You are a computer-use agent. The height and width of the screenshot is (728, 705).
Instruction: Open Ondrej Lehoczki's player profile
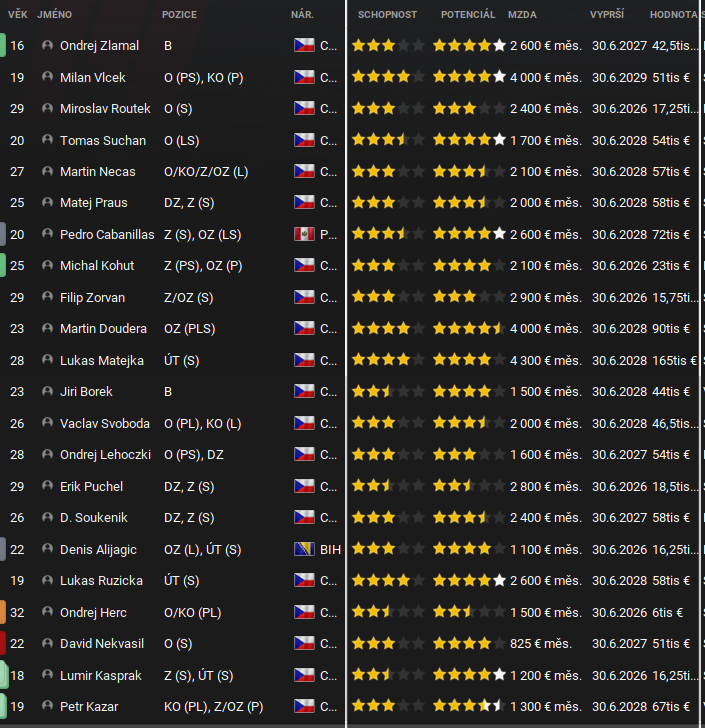[105, 455]
